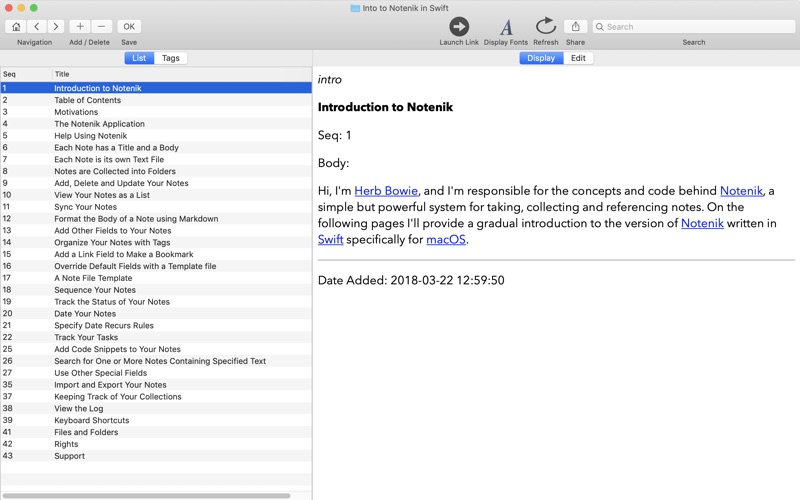Navigate to the previous note arrow
The height and width of the screenshot is (500, 800).
tap(37, 27)
